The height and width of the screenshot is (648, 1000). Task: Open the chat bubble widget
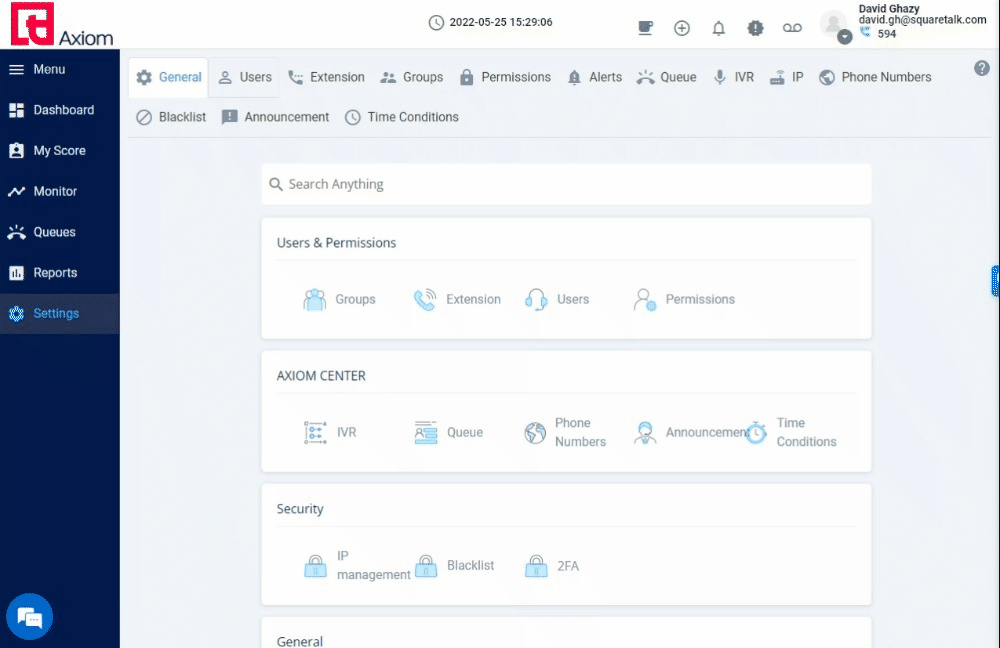[29, 617]
